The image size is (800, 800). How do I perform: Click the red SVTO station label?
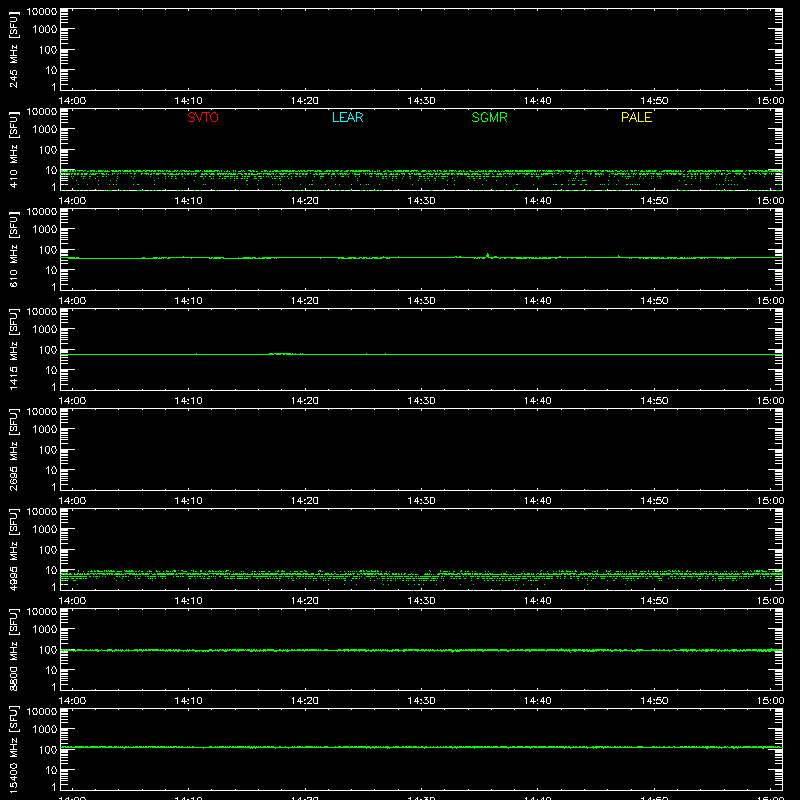203,117
